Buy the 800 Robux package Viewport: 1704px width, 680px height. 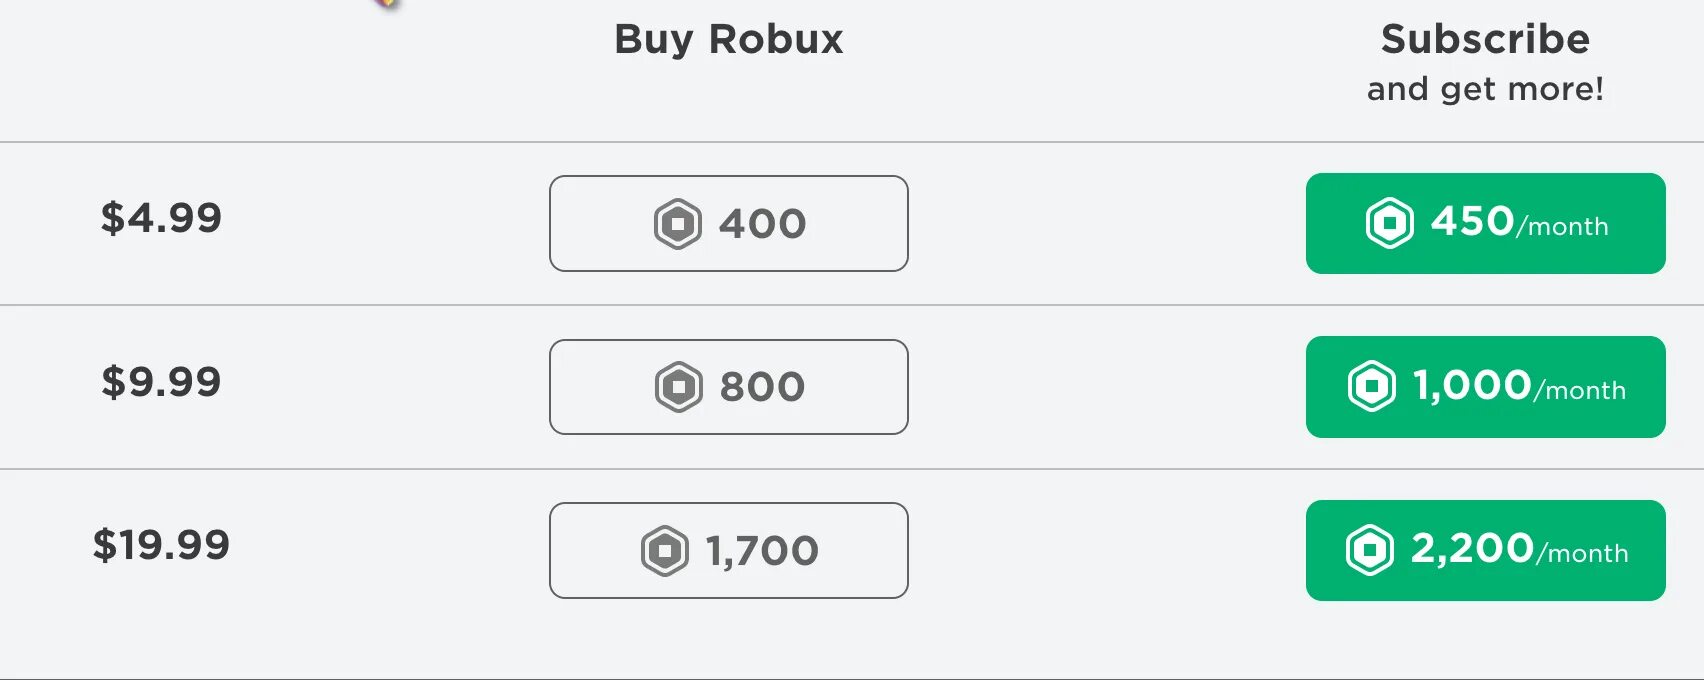pyautogui.click(x=728, y=387)
